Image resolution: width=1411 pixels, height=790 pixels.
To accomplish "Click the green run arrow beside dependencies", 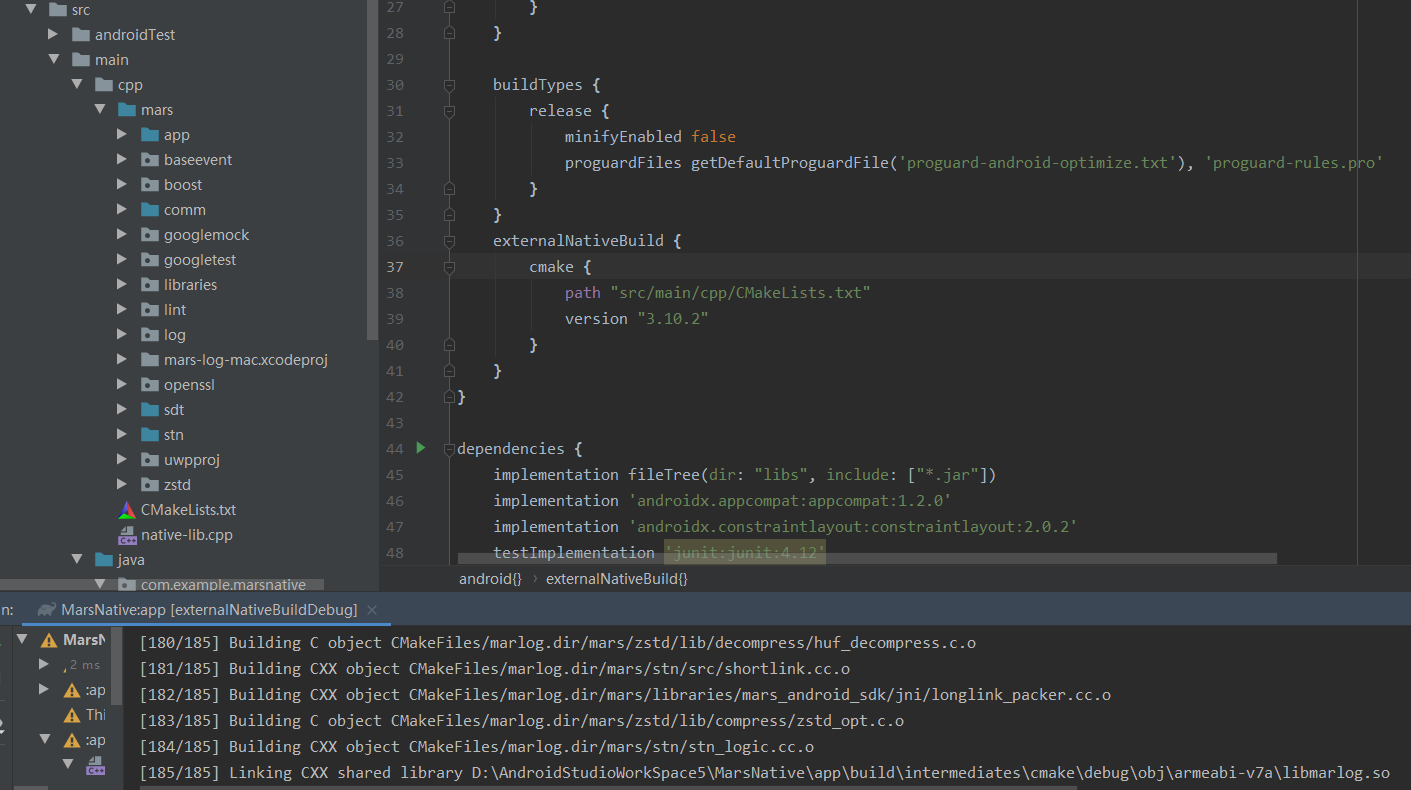I will click(x=421, y=448).
